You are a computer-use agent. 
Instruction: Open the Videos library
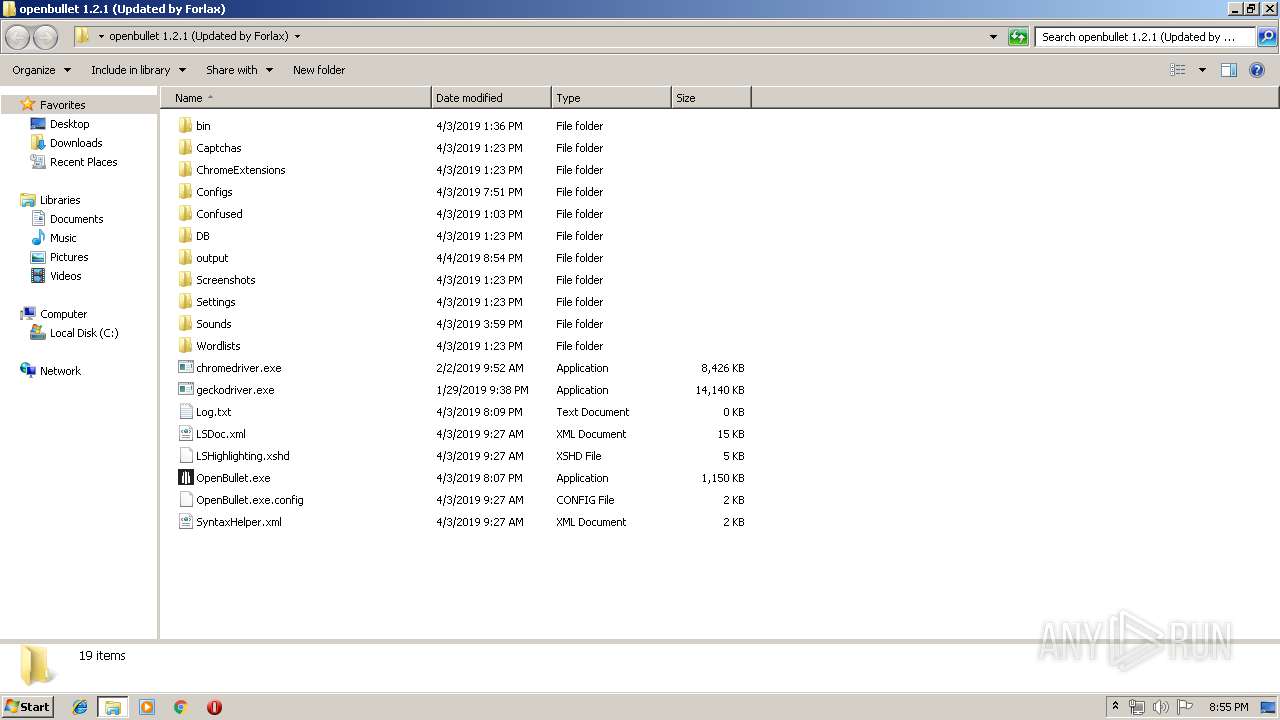click(x=65, y=276)
